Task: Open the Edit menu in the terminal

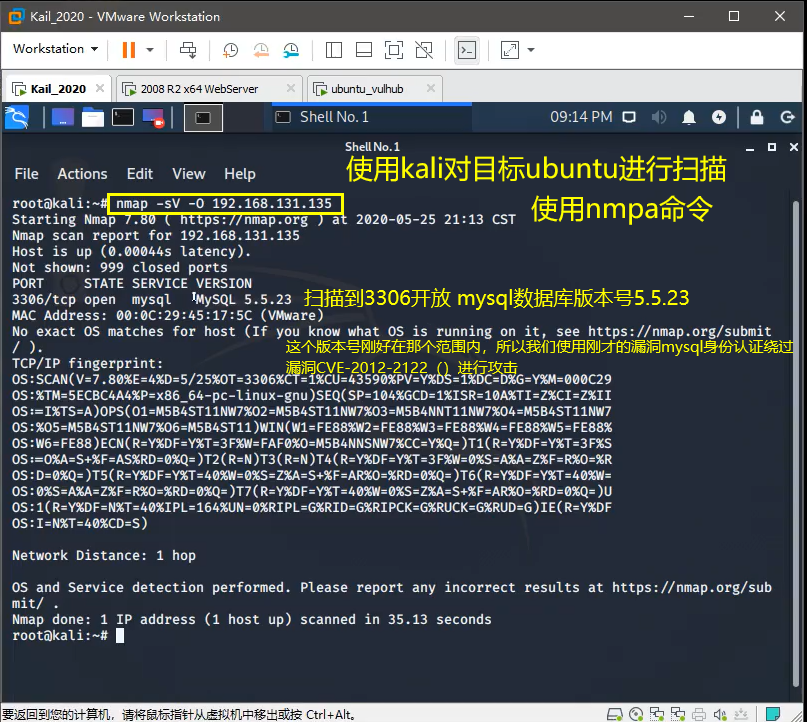Action: tap(139, 174)
